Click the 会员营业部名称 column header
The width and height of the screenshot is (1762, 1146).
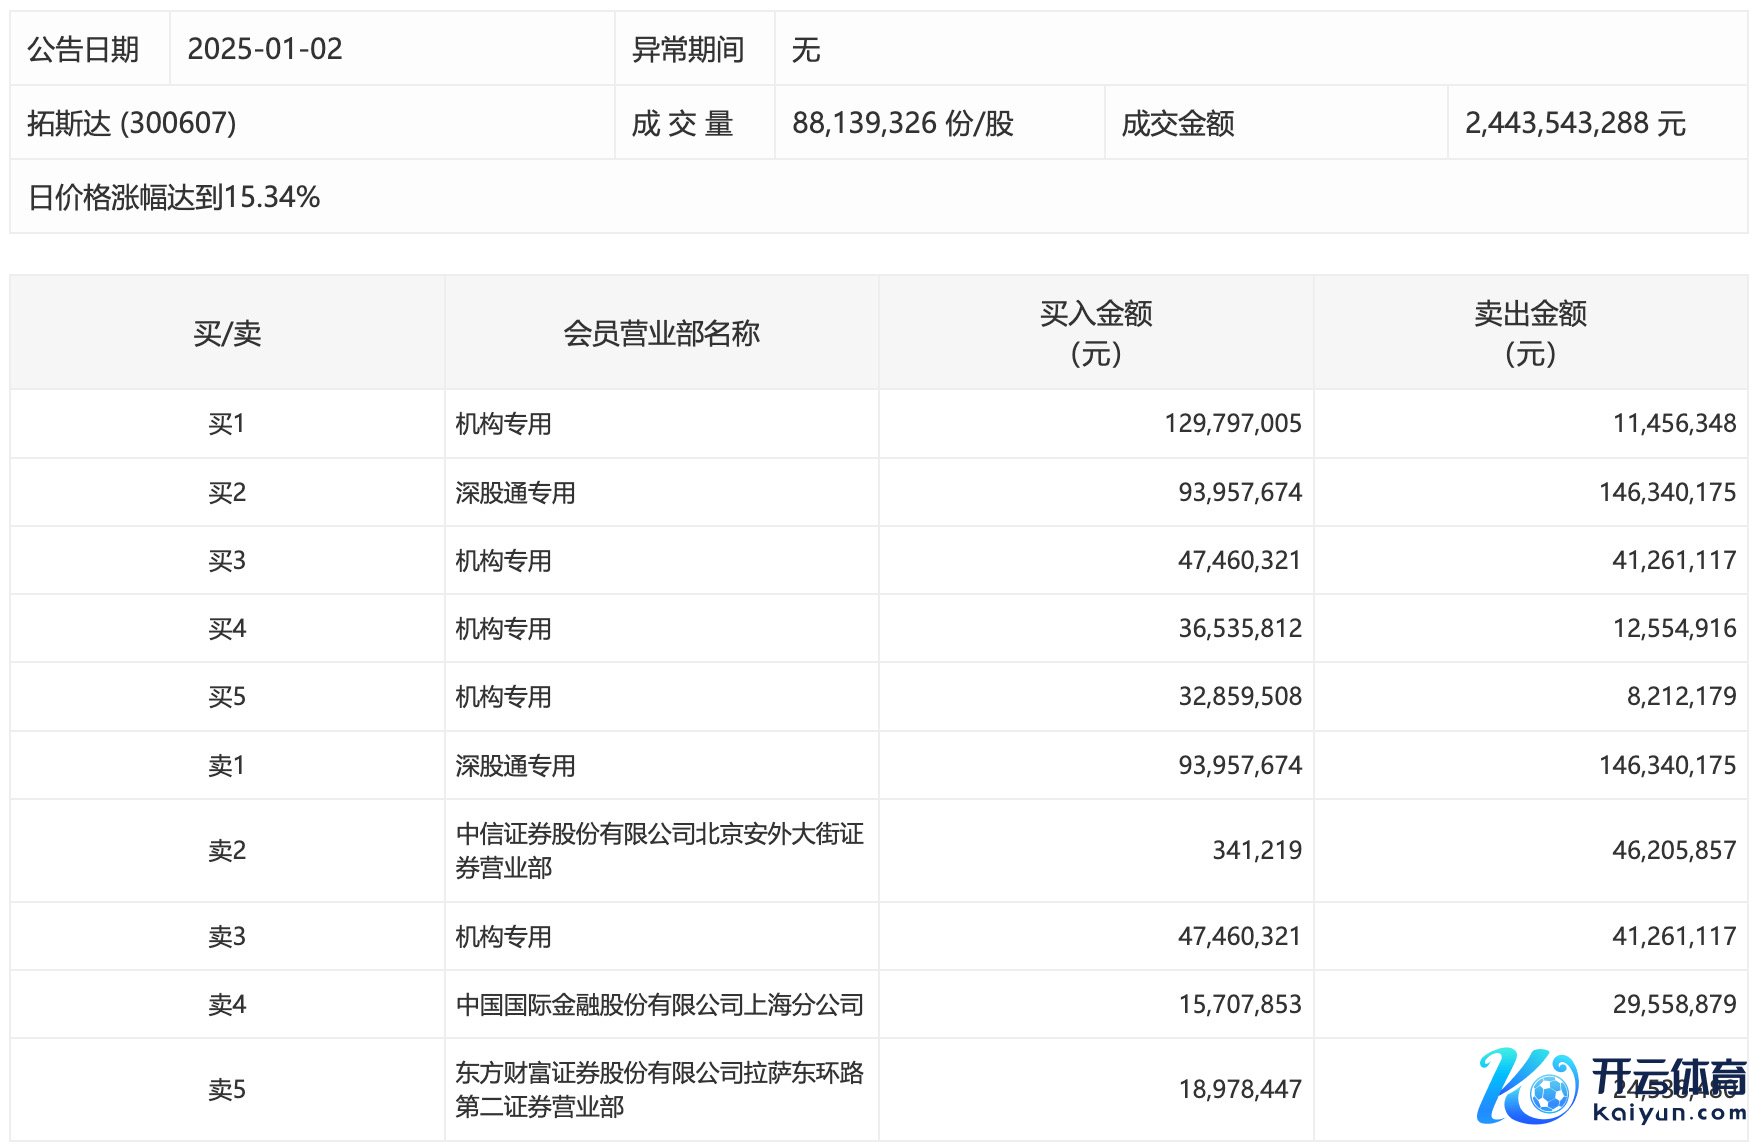pos(661,333)
